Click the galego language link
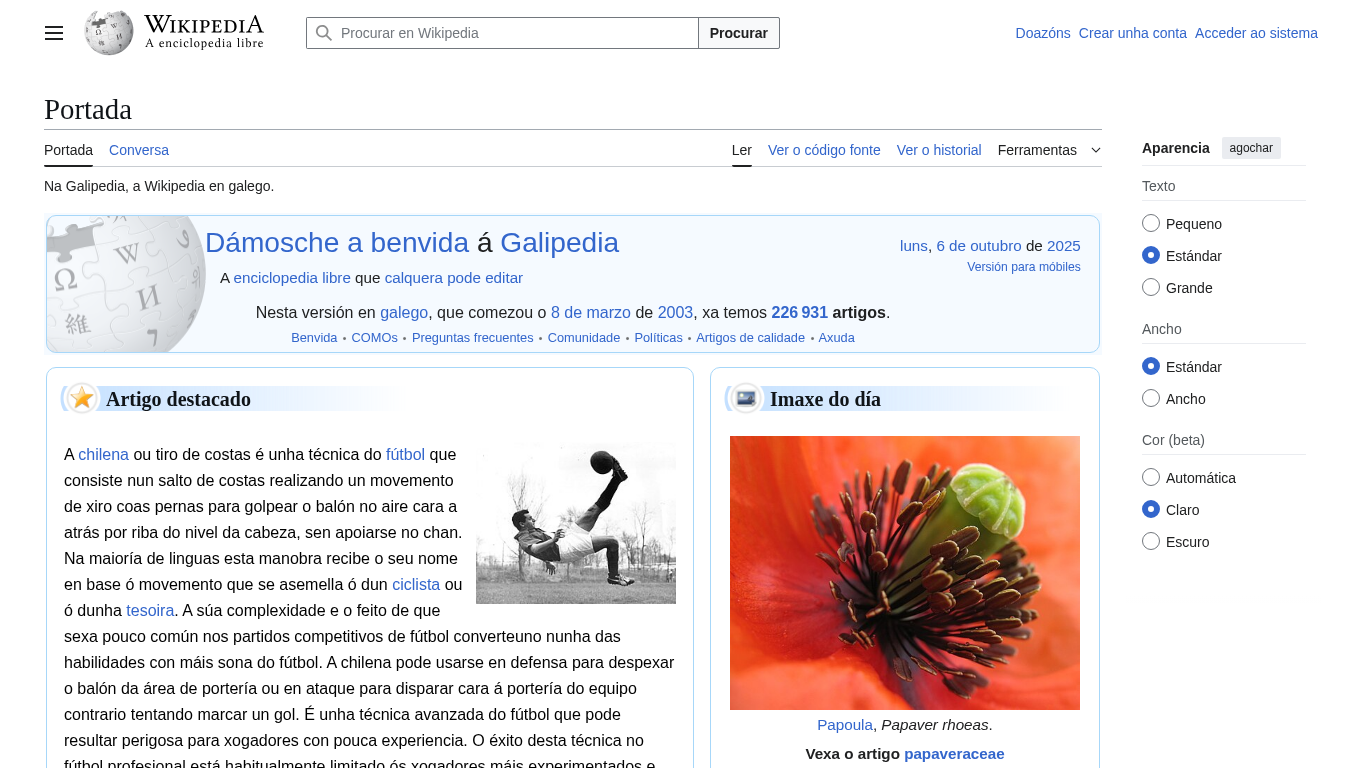This screenshot has width=1366, height=768. click(404, 313)
